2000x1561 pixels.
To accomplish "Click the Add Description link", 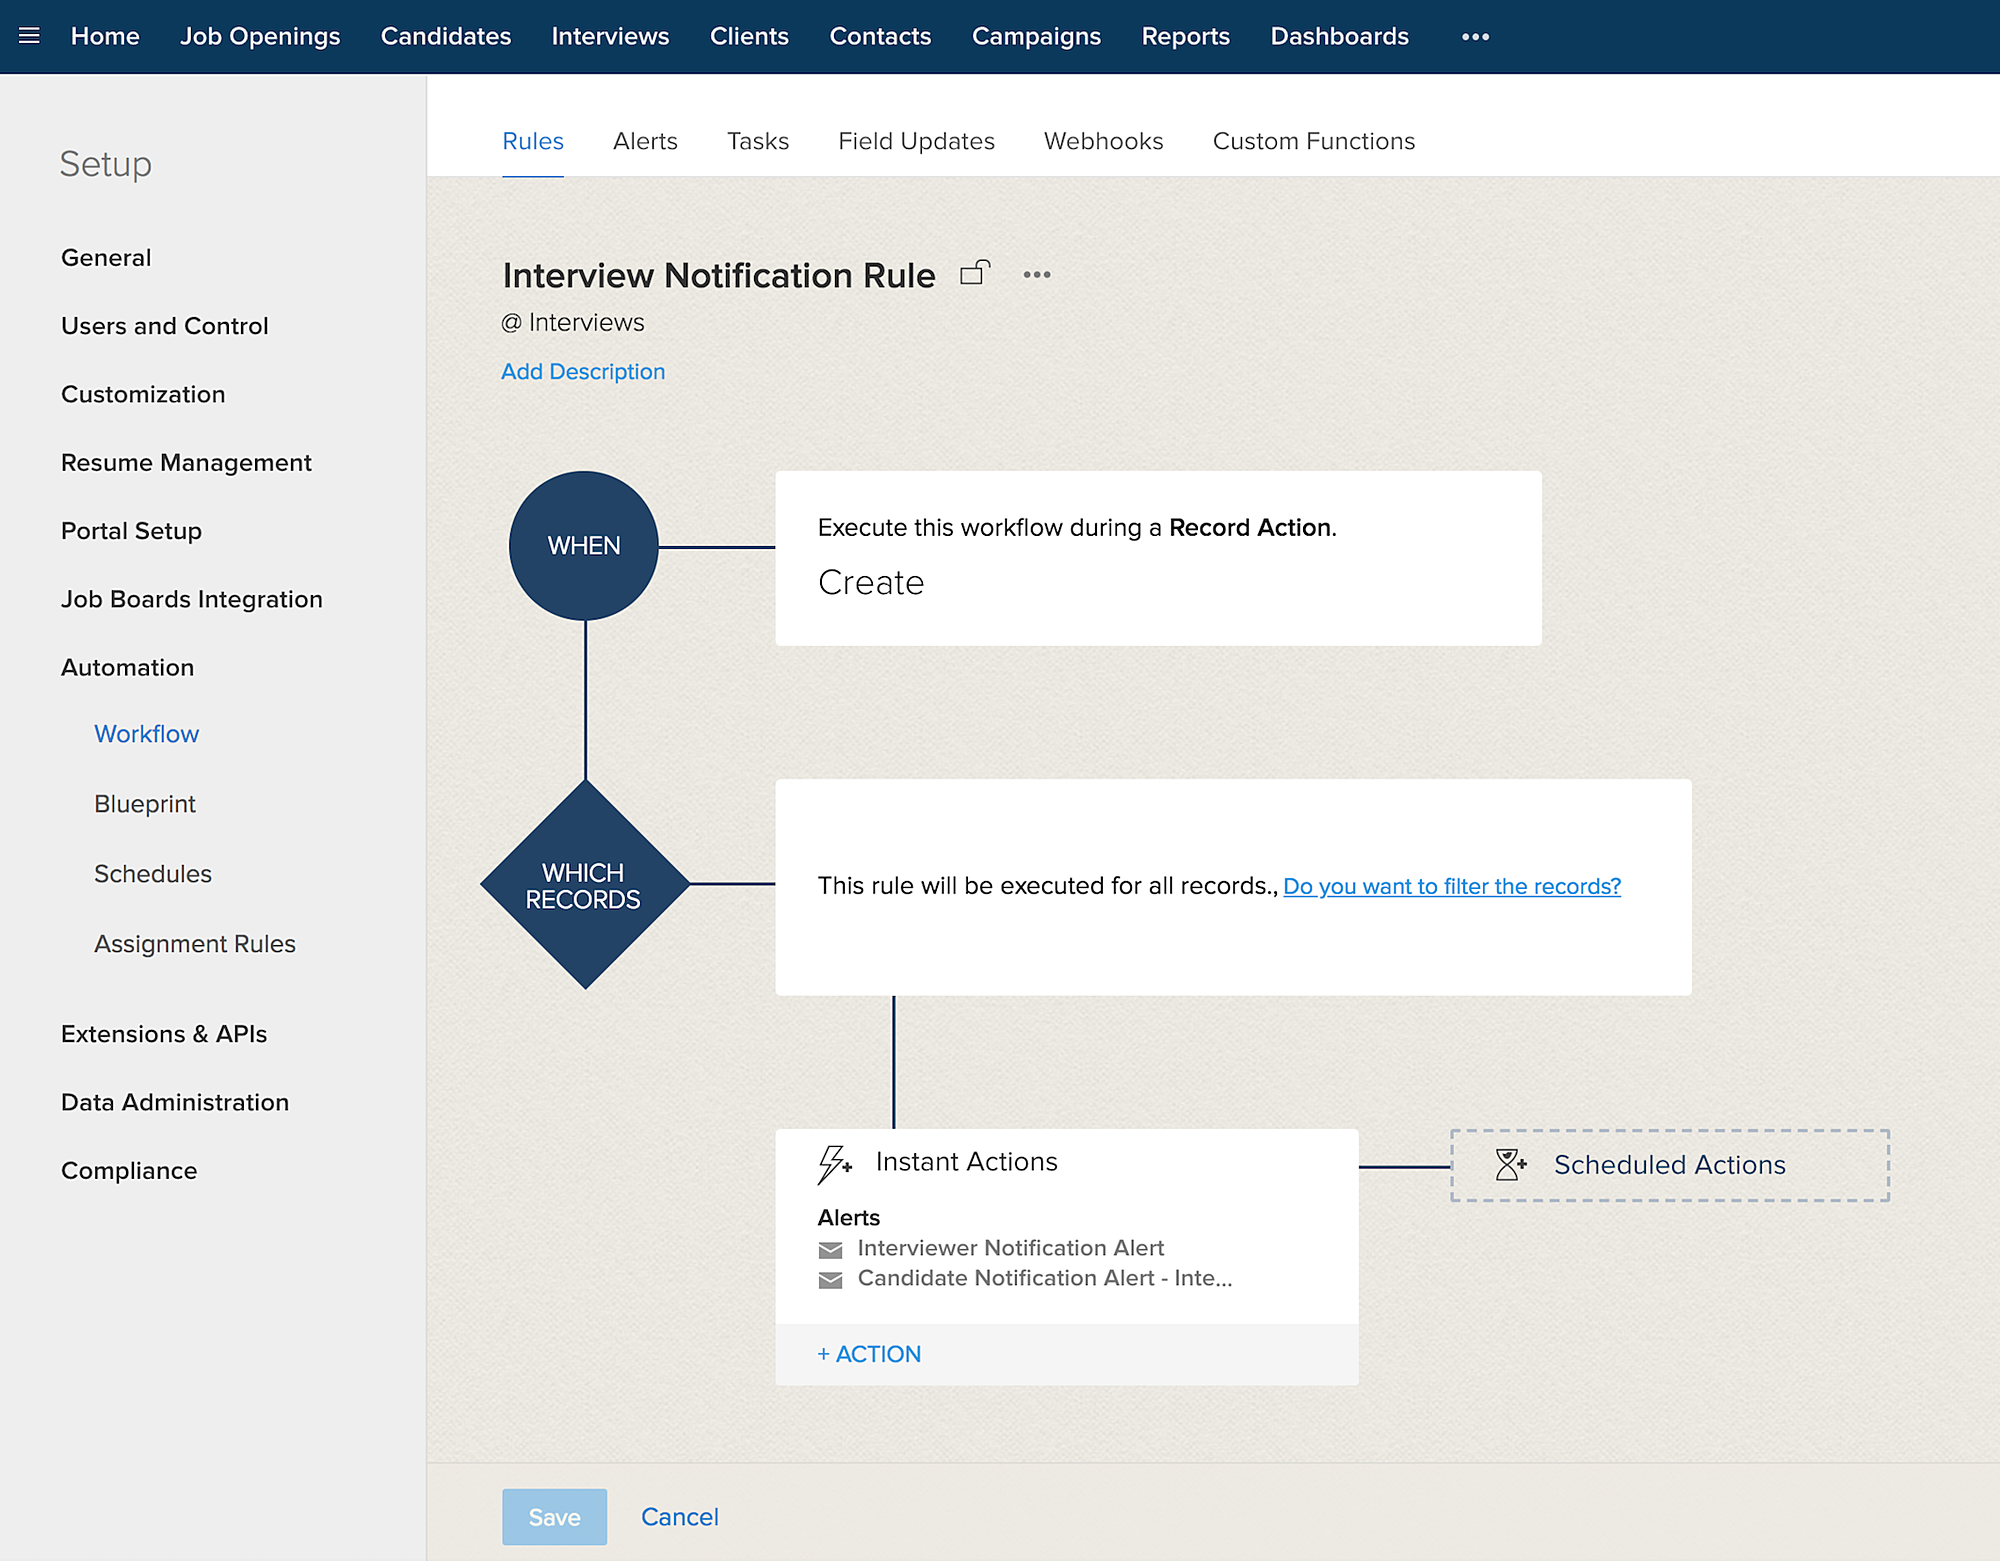I will click(x=583, y=371).
